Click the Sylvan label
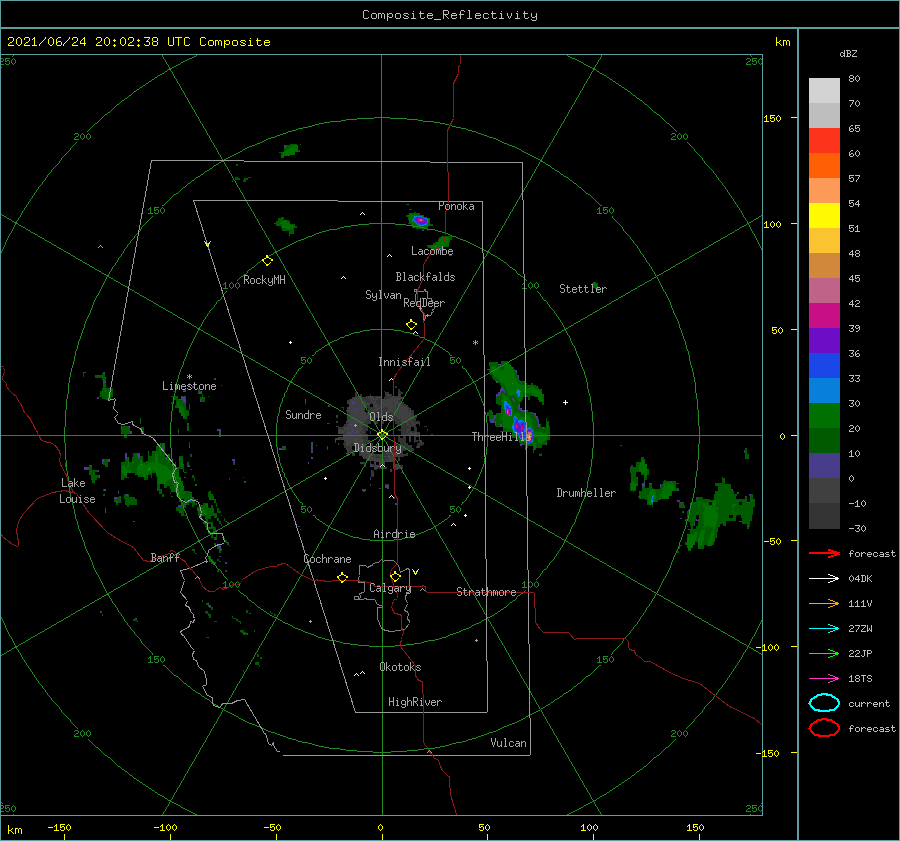Image resolution: width=900 pixels, height=841 pixels. point(383,295)
